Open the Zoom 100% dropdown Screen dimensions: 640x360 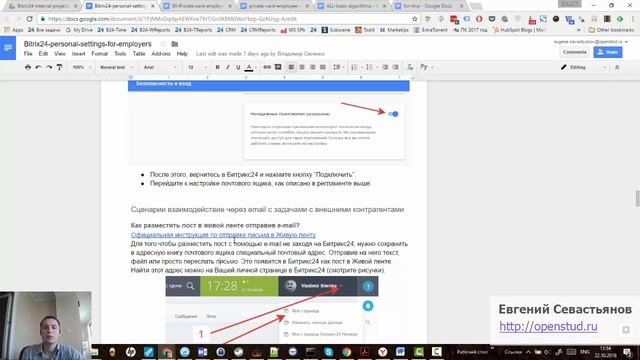pos(82,67)
